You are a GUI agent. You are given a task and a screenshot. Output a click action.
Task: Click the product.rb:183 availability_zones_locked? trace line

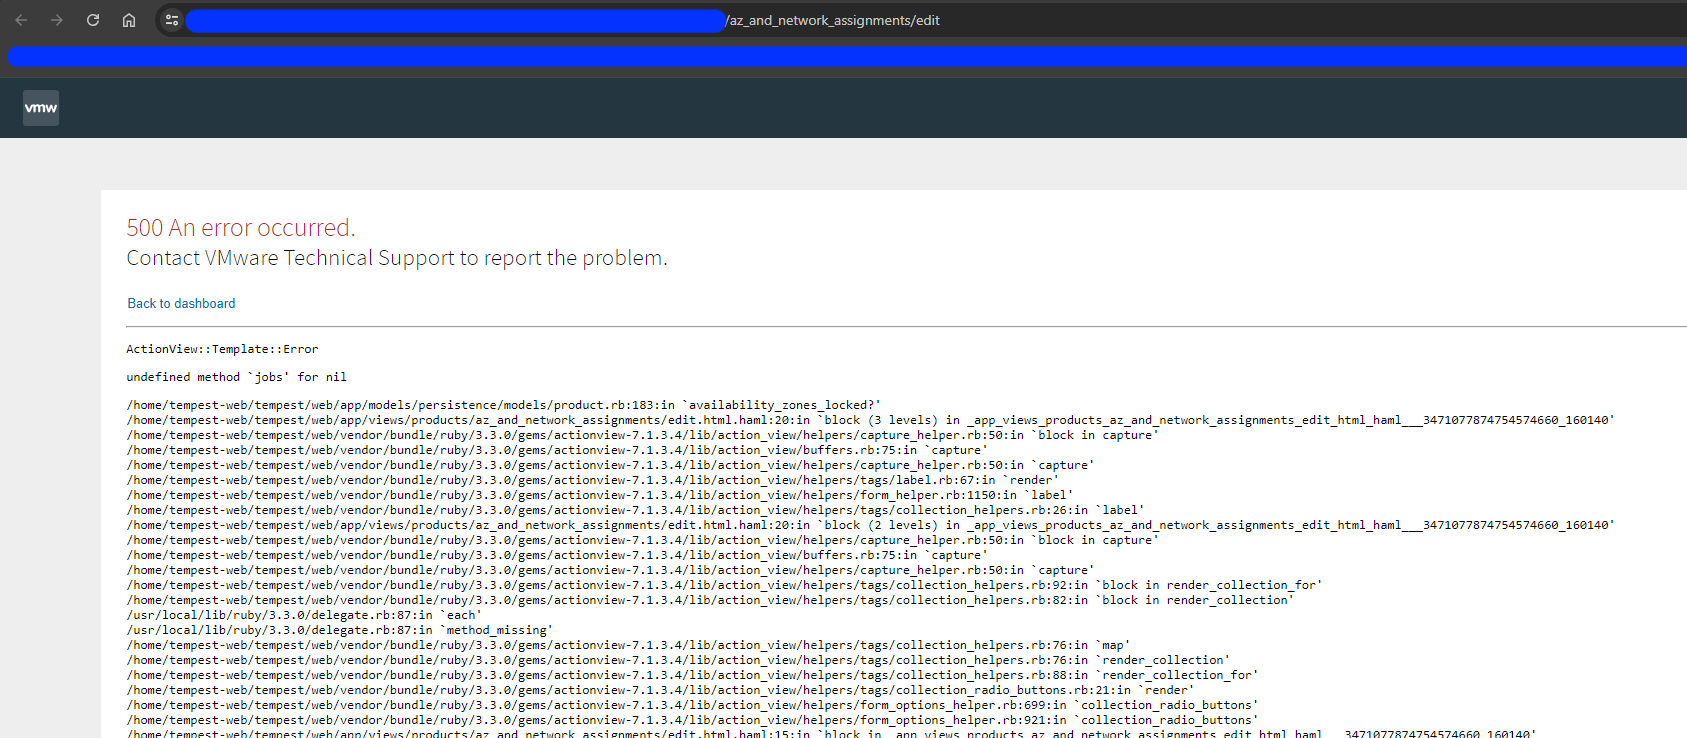[503, 405]
